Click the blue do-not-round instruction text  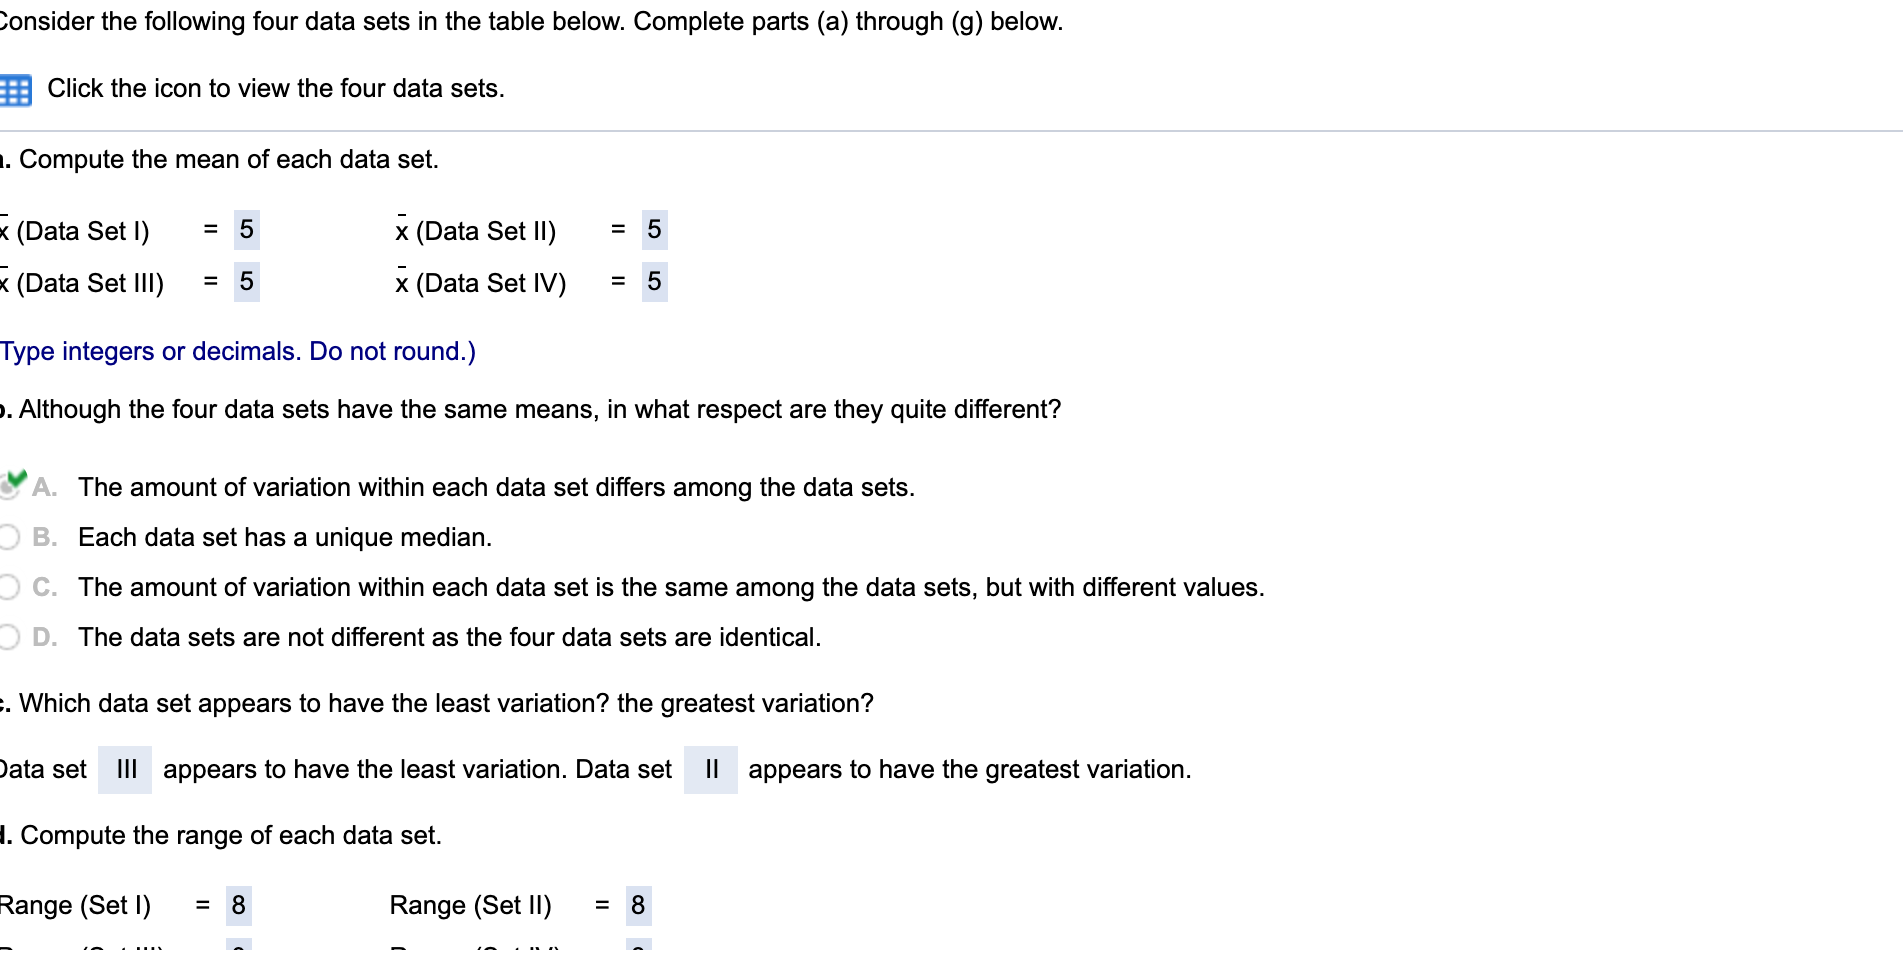[x=237, y=351]
